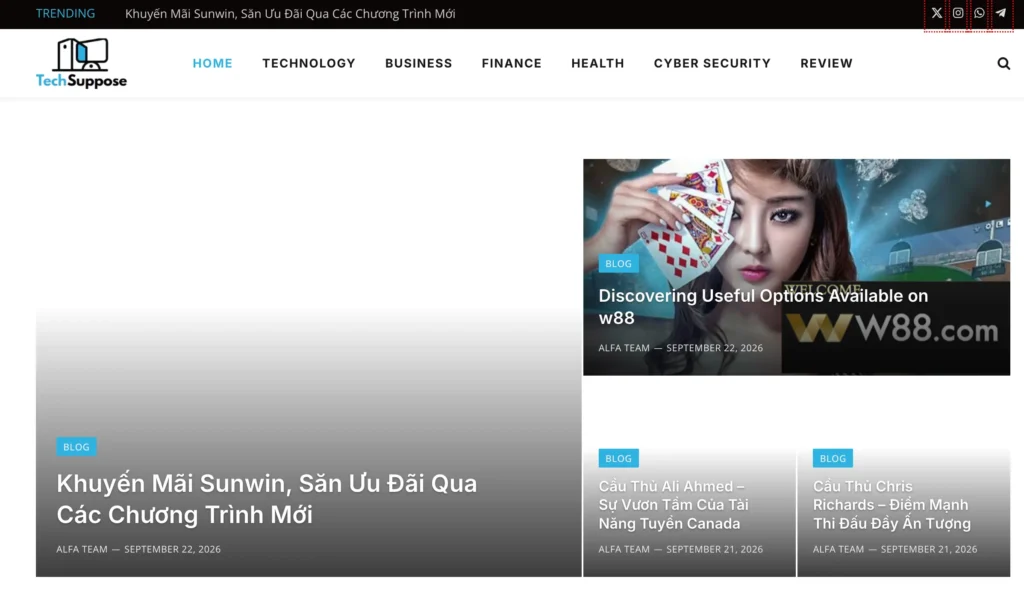Click September 21, 2026 date on Ali Ahmed article
The width and height of the screenshot is (1024, 594).
tap(714, 549)
